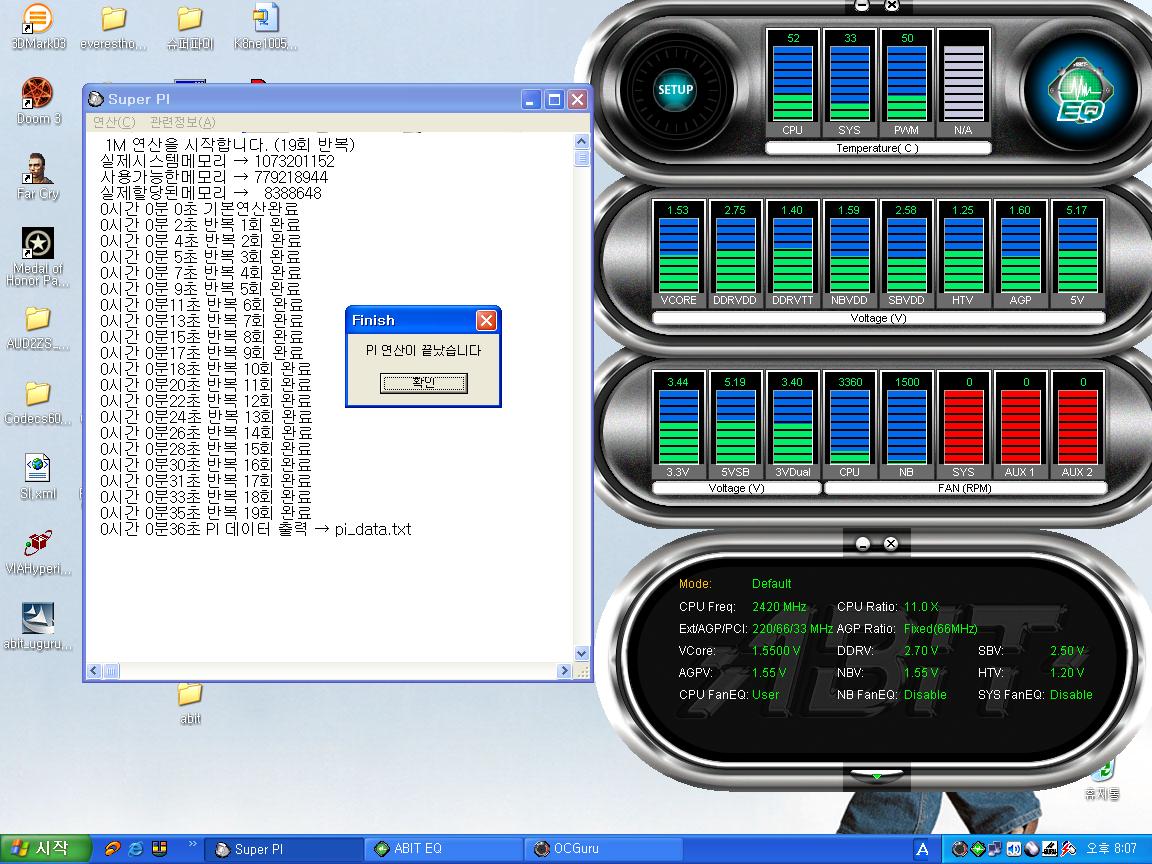Click the CPU fan gauge showing 3360
This screenshot has height=864, width=1152.
pyautogui.click(x=849, y=425)
